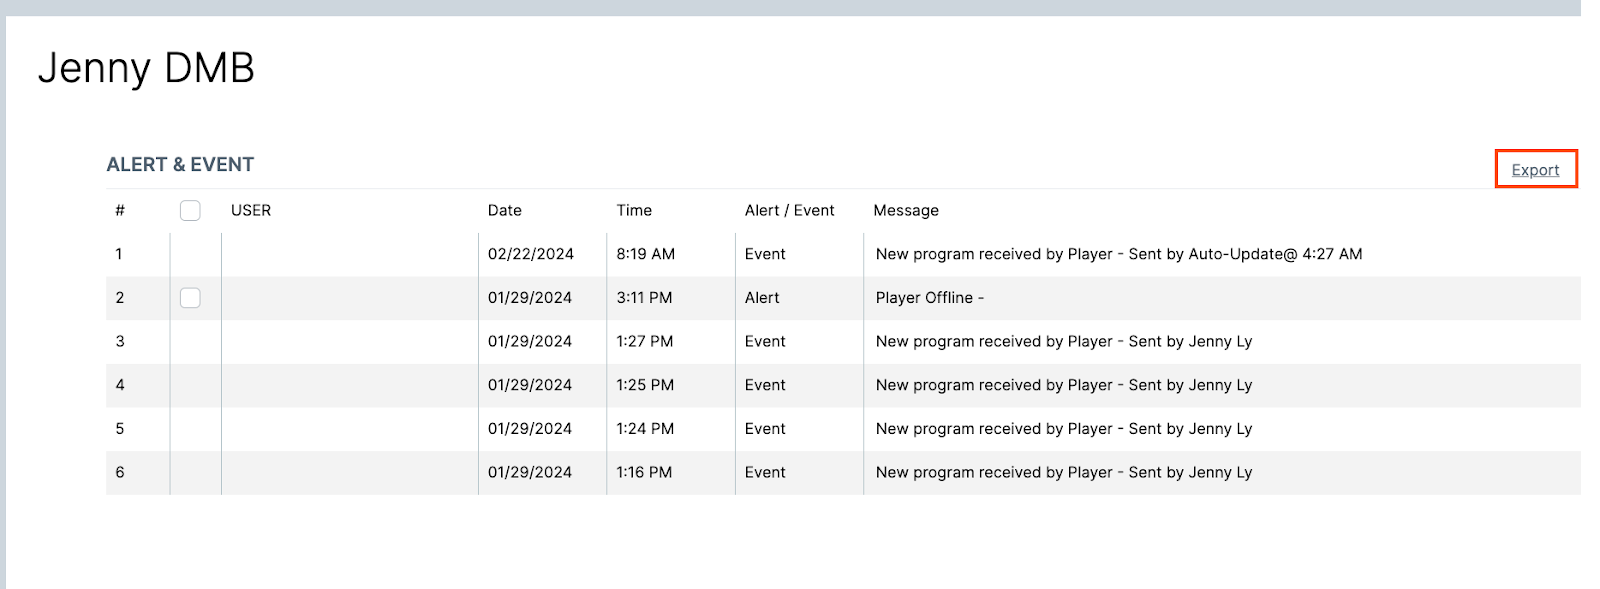Toggle the select-all checkbox in table header

coord(190,210)
